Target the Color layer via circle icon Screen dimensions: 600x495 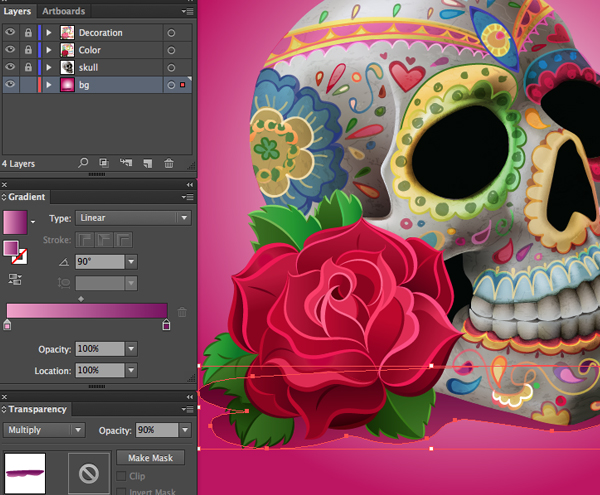click(171, 50)
